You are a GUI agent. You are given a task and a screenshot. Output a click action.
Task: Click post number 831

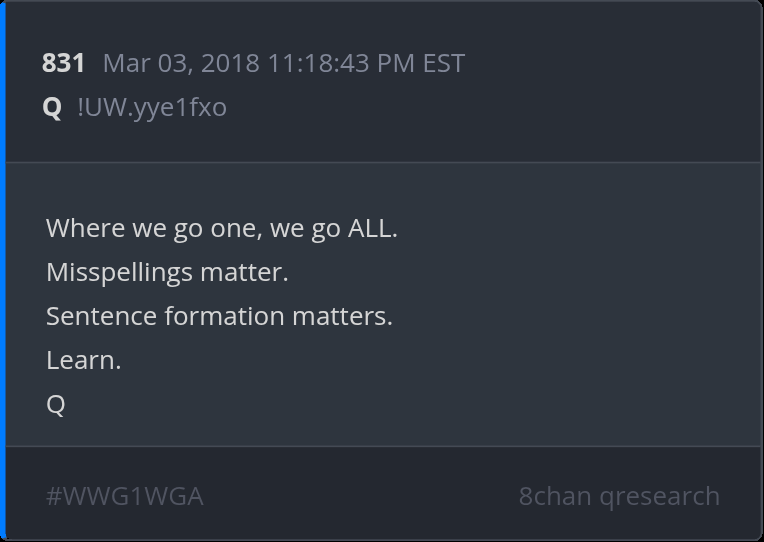tap(63, 64)
